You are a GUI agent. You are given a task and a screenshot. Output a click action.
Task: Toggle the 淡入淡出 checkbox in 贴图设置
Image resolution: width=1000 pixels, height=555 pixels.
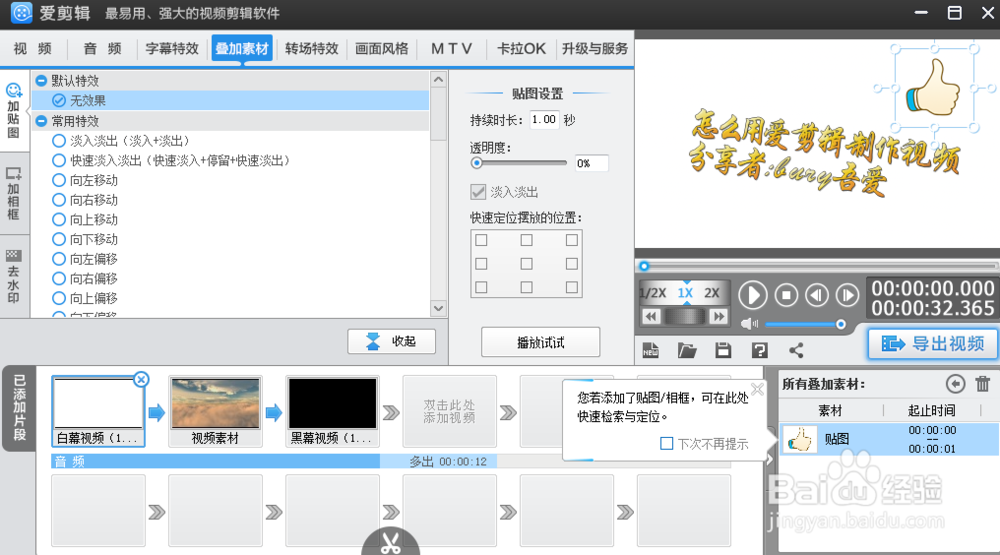[x=478, y=192]
